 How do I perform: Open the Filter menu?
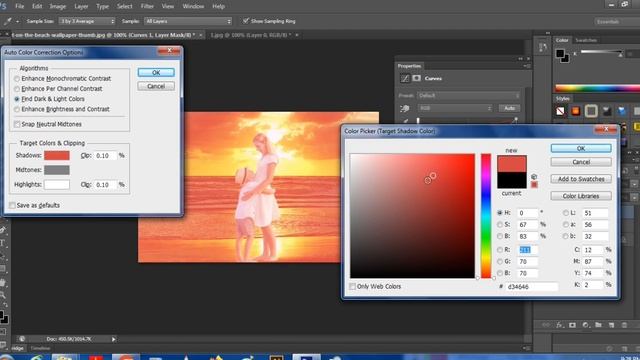[x=147, y=6]
